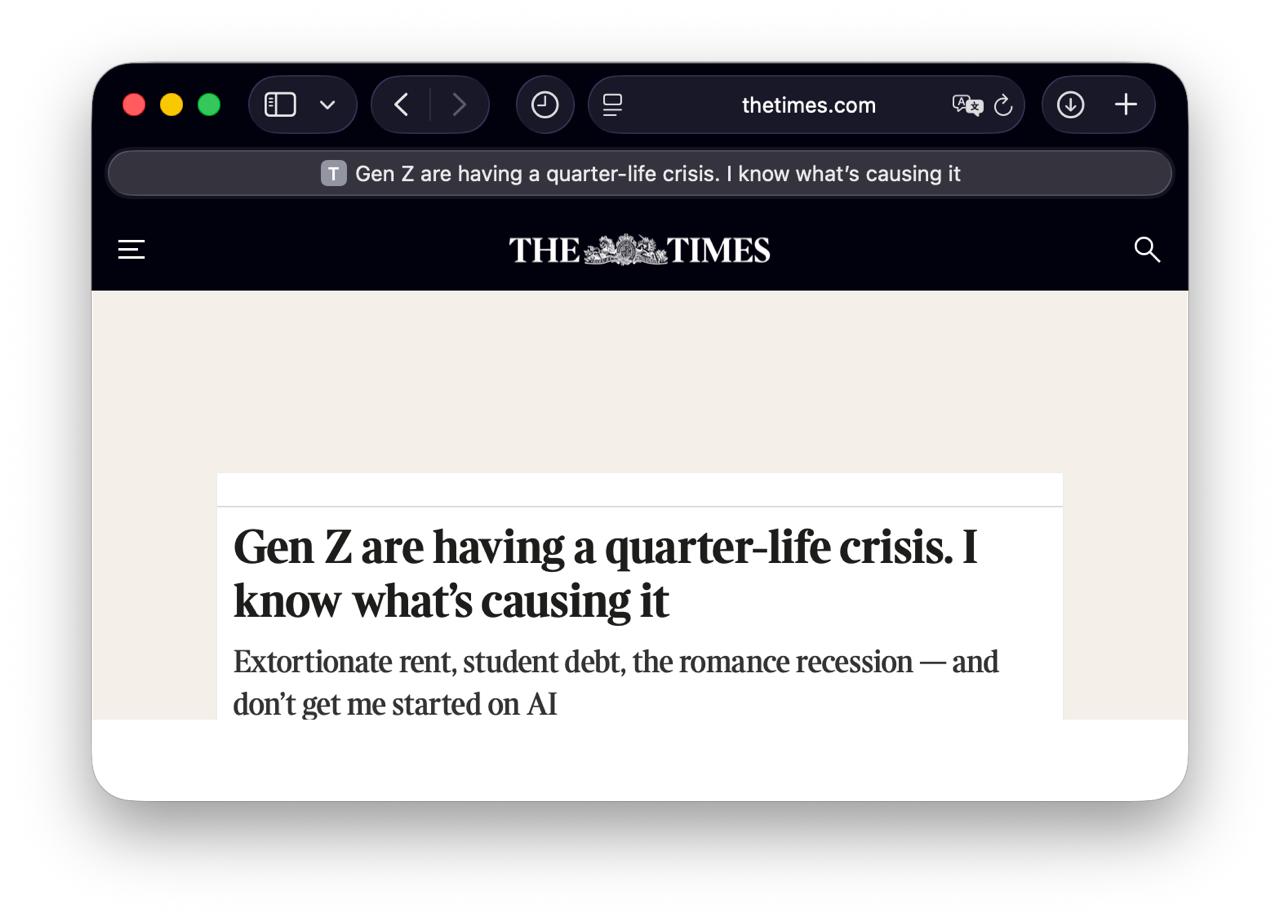
Task: Open The Times hamburger menu
Action: click(x=132, y=249)
